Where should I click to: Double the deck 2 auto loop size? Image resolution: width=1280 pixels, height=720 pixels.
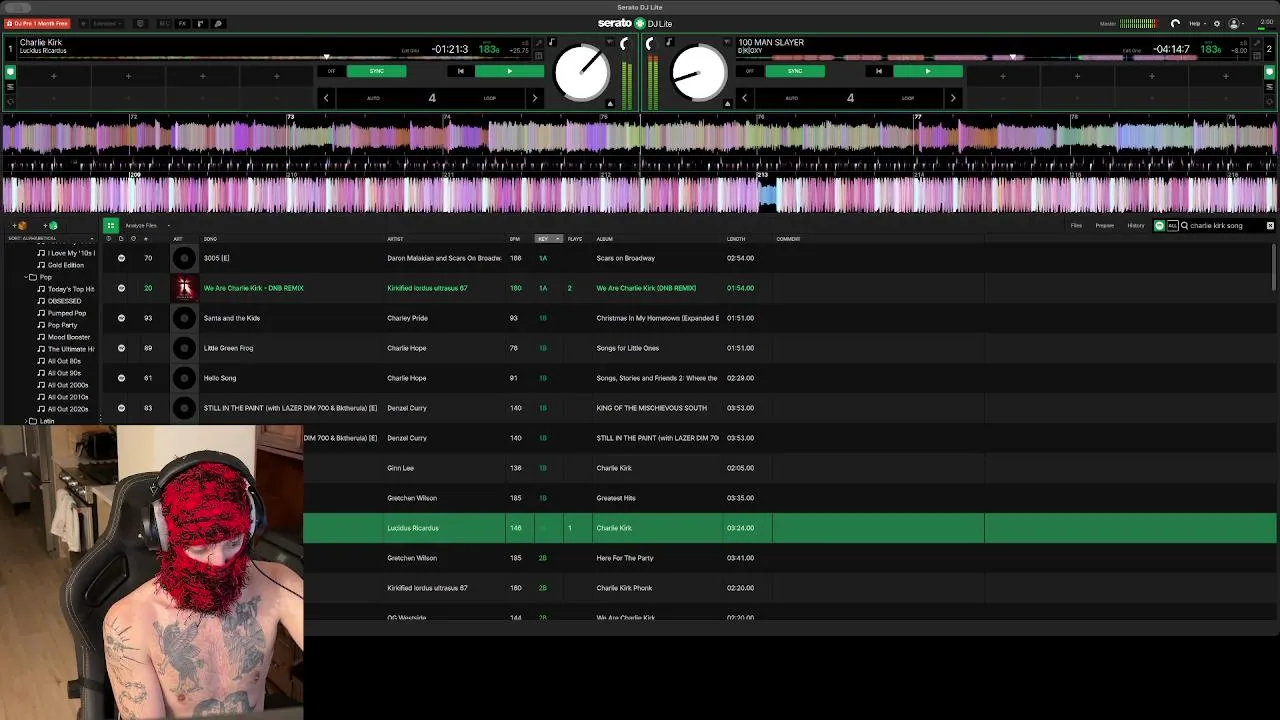pos(953,98)
